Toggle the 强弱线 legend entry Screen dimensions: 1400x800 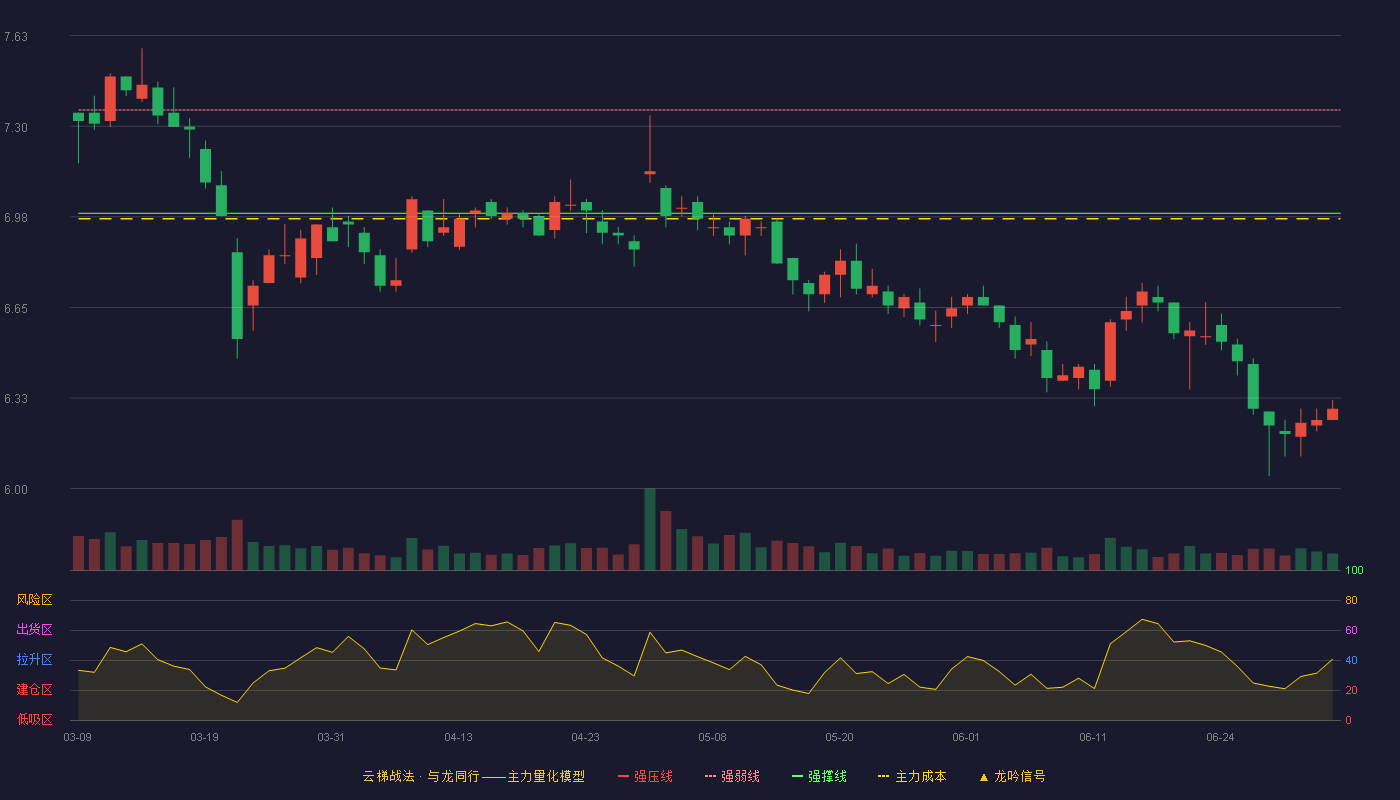tap(732, 776)
